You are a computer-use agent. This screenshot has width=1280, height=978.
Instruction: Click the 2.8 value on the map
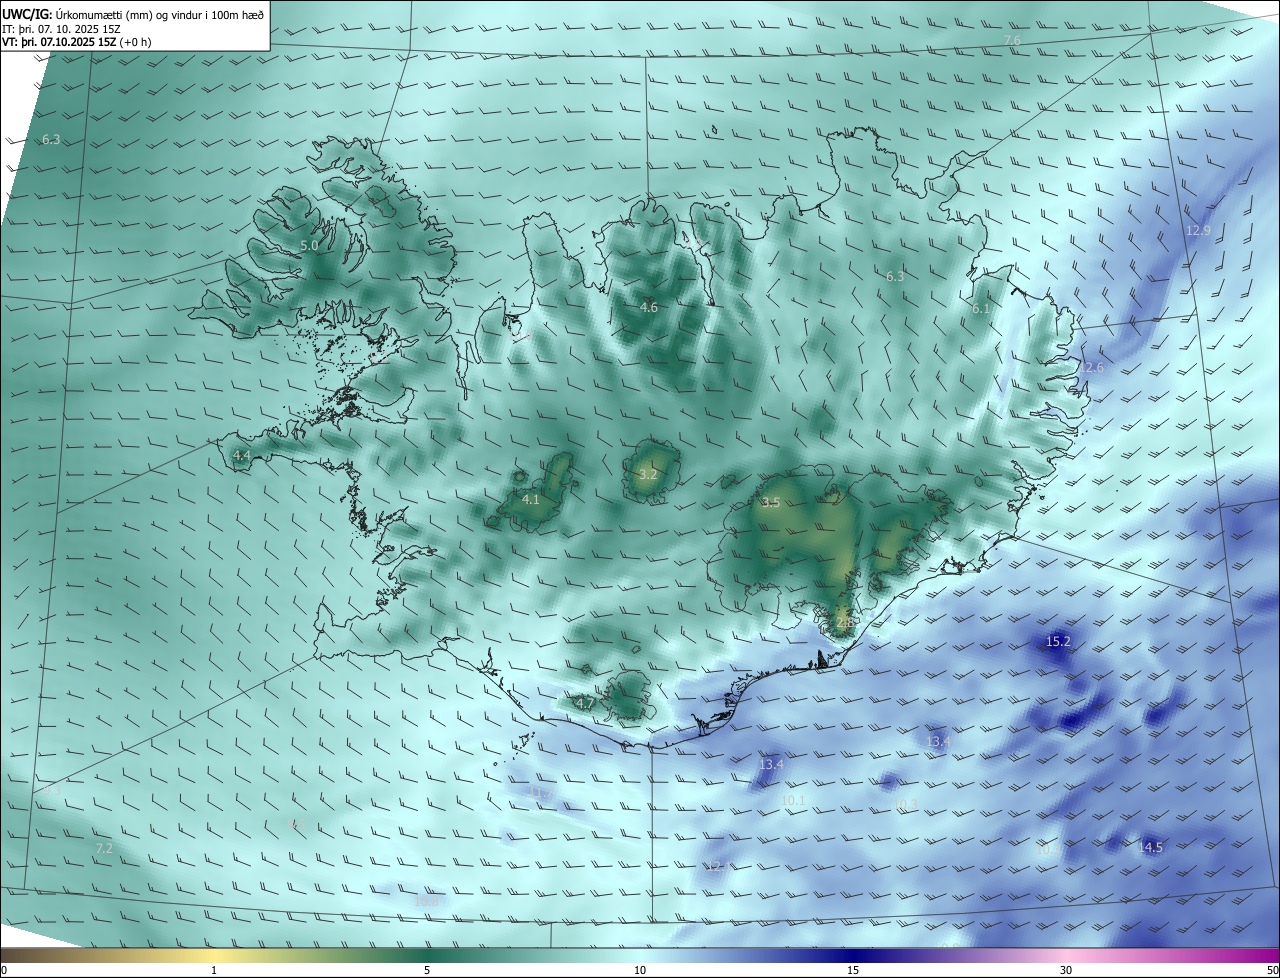845,622
